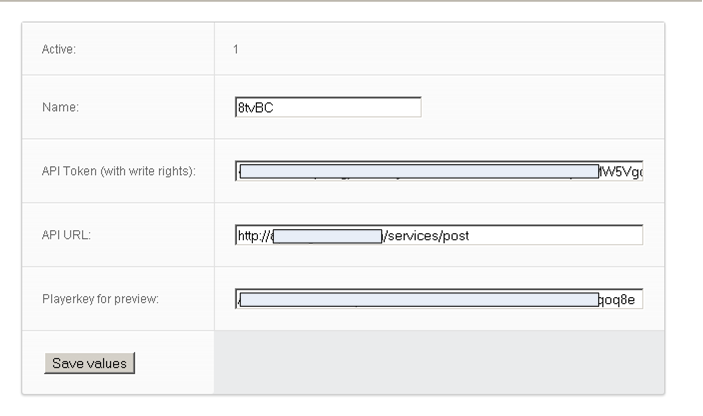Click the Playerkey for preview: label
Image resolution: width=703 pixels, height=416 pixels.
coord(98,299)
